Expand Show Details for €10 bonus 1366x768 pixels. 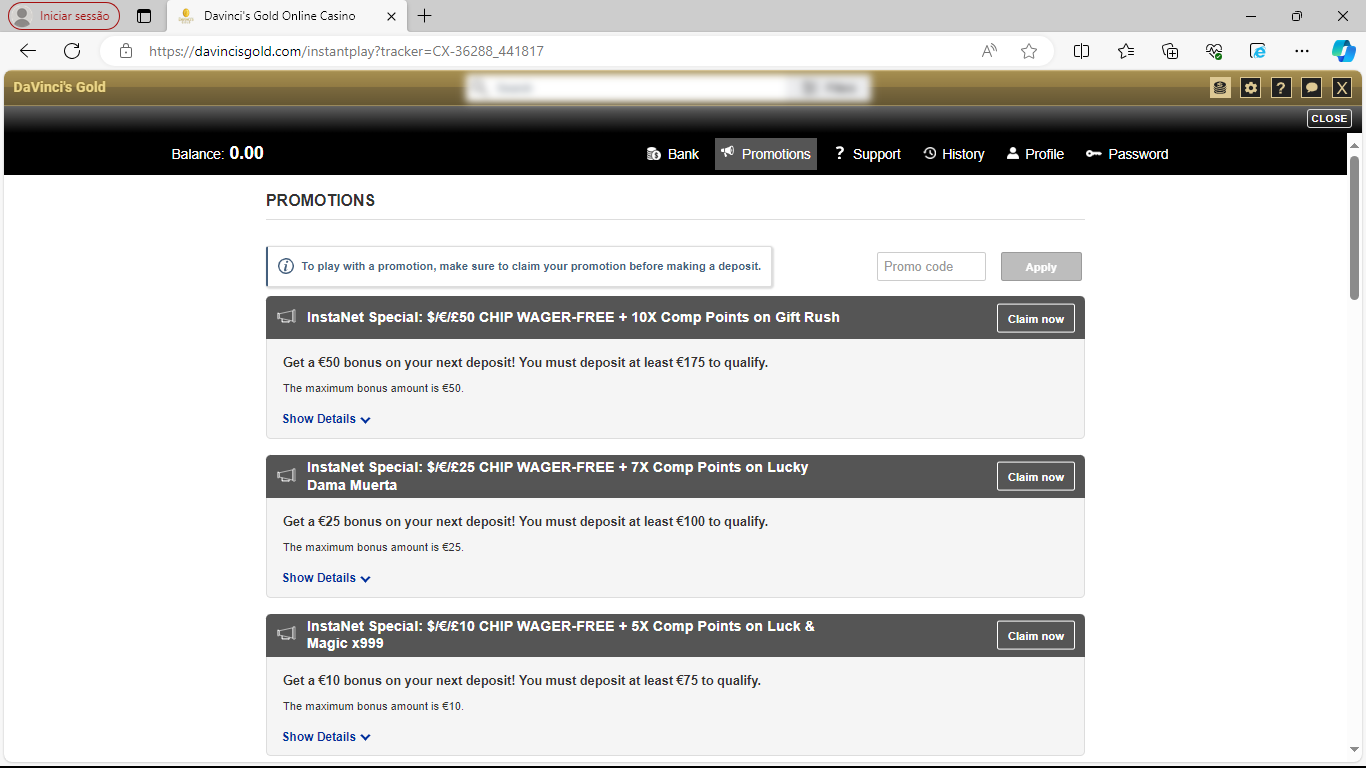pos(326,737)
